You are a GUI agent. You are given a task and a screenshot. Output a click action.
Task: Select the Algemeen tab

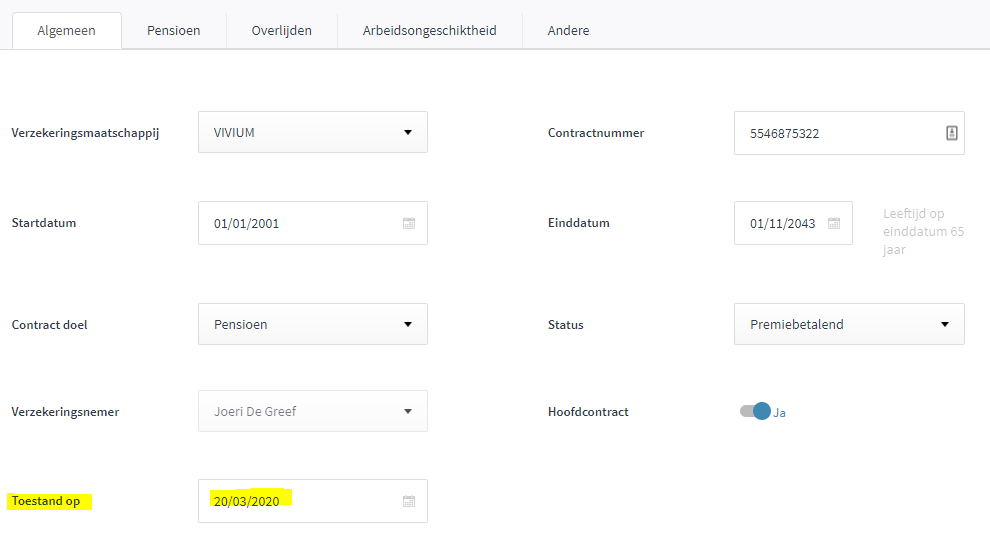pos(66,31)
